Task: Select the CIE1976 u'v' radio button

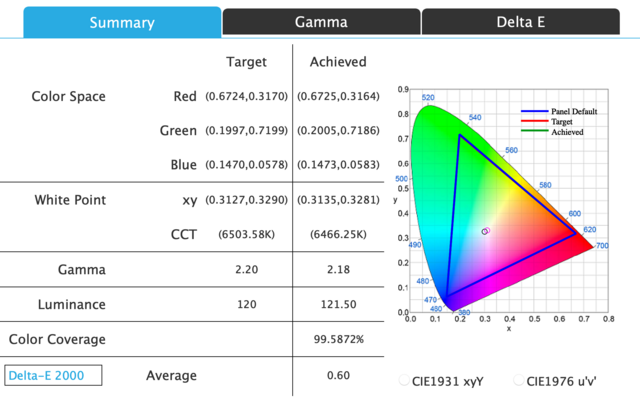Action: coord(519,380)
